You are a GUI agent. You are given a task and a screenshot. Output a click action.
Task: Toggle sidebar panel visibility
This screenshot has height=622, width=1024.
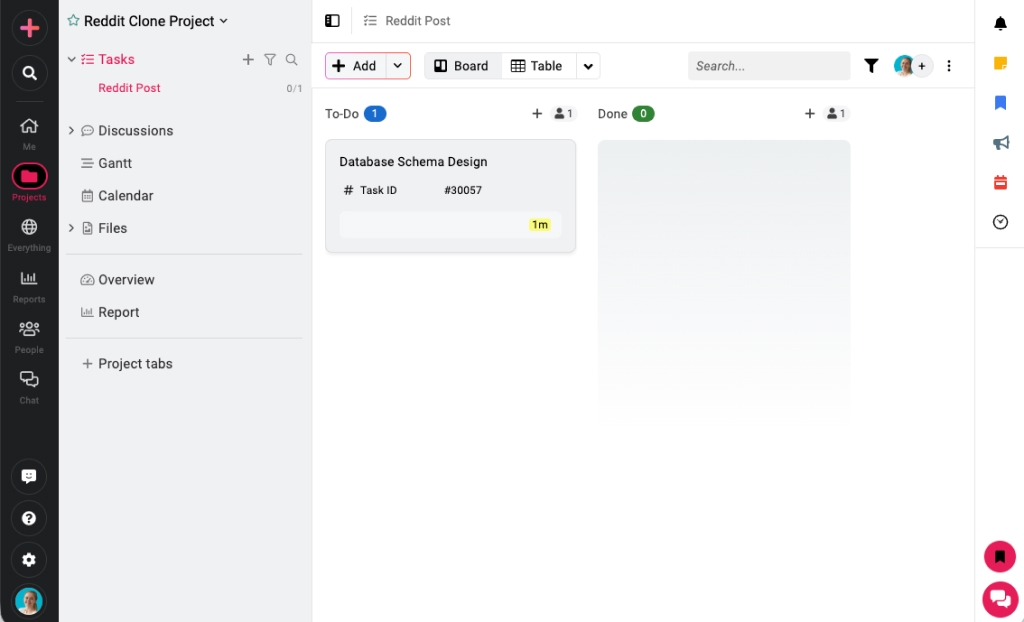(332, 21)
